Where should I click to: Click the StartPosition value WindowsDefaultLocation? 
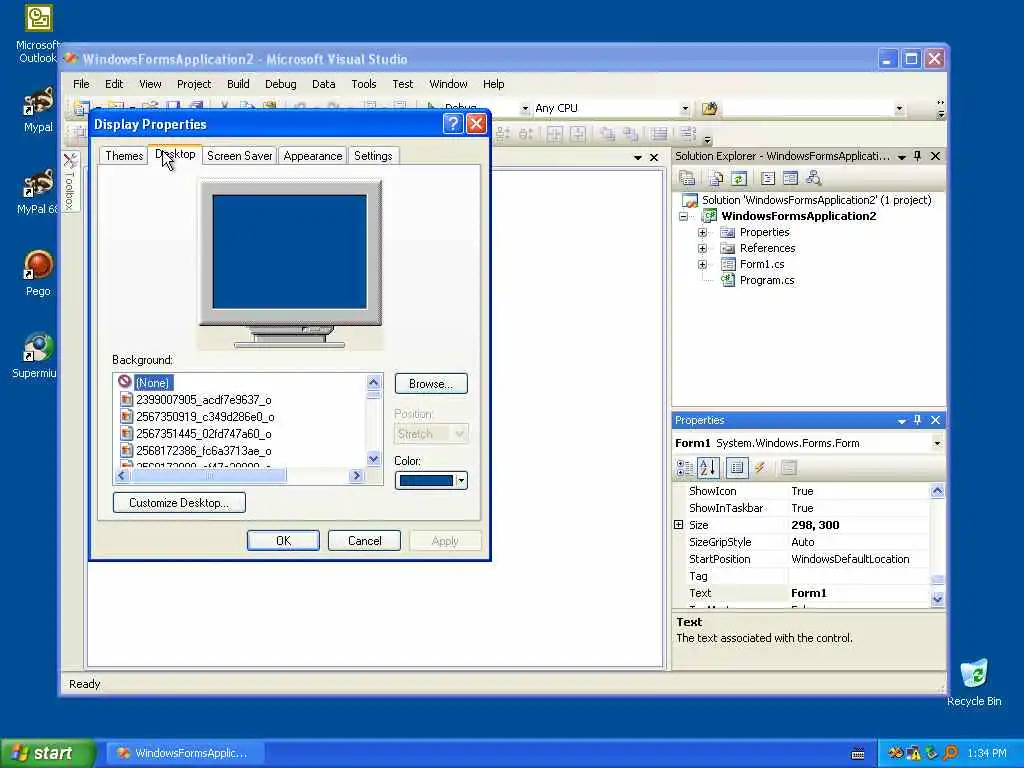pyautogui.click(x=850, y=559)
